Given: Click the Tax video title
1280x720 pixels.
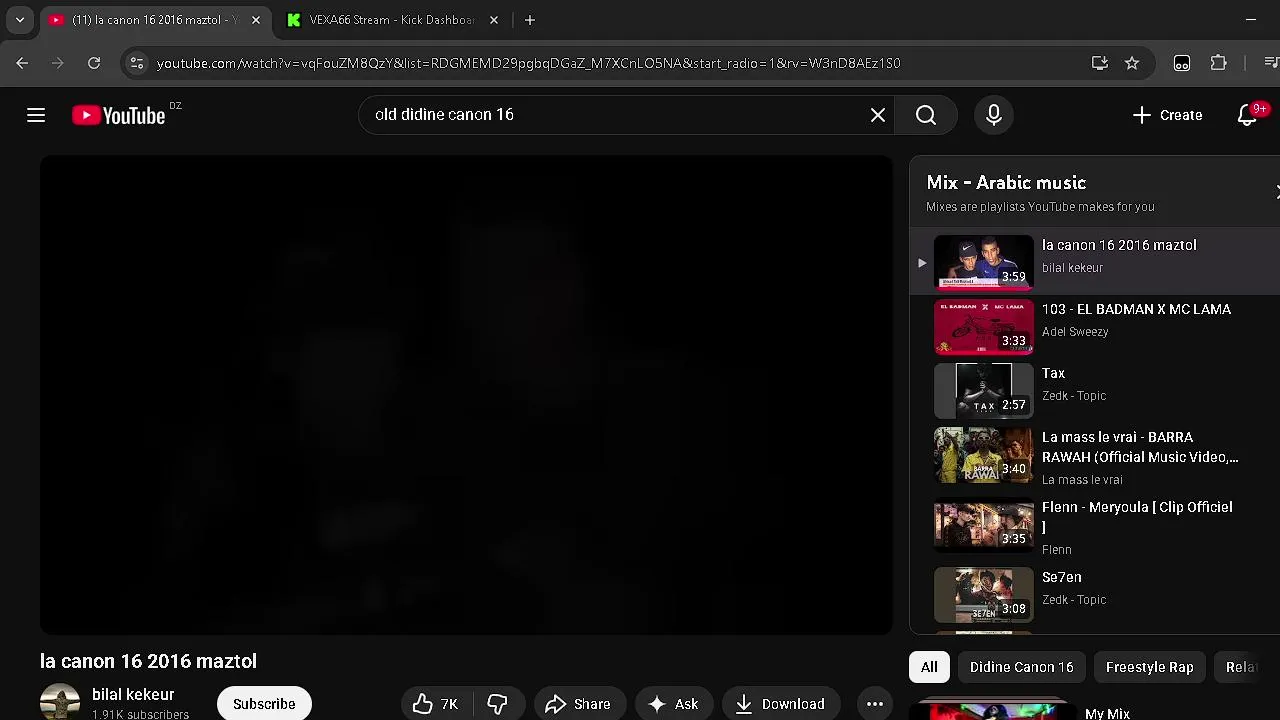Looking at the screenshot, I should coord(1053,373).
